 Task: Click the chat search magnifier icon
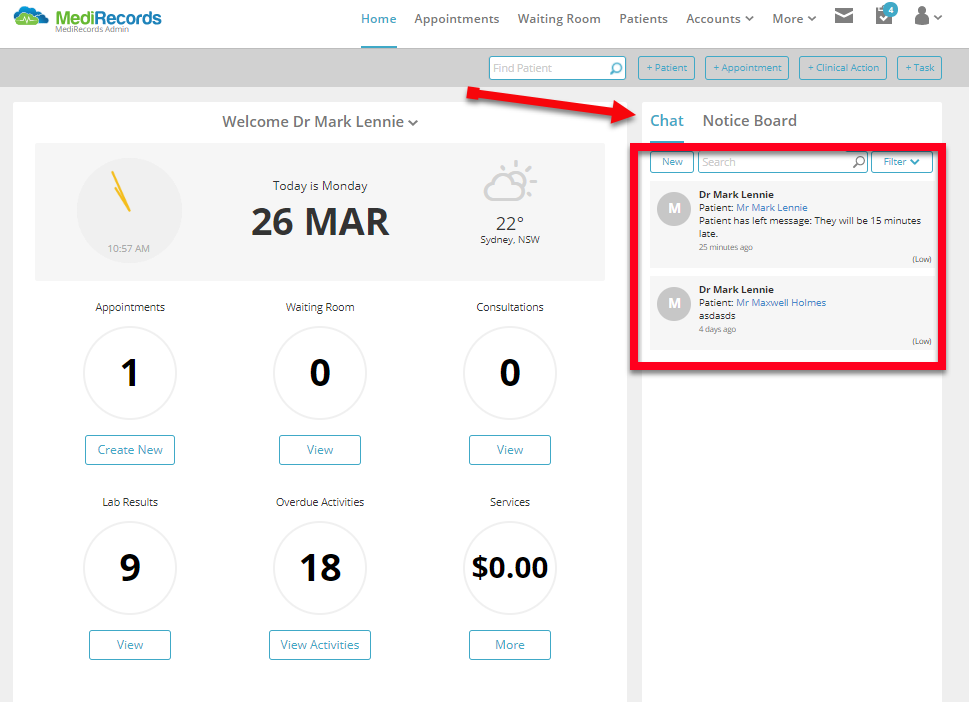click(859, 162)
